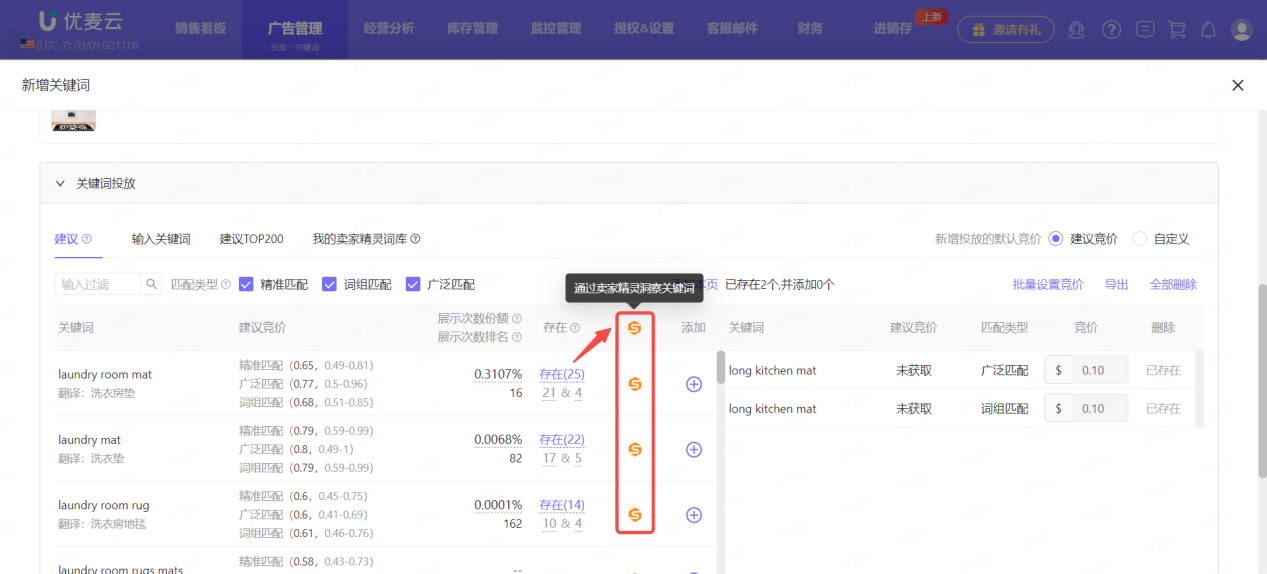Open the customer service headset icon
Screen dimensions: 1267x574
[1077, 30]
